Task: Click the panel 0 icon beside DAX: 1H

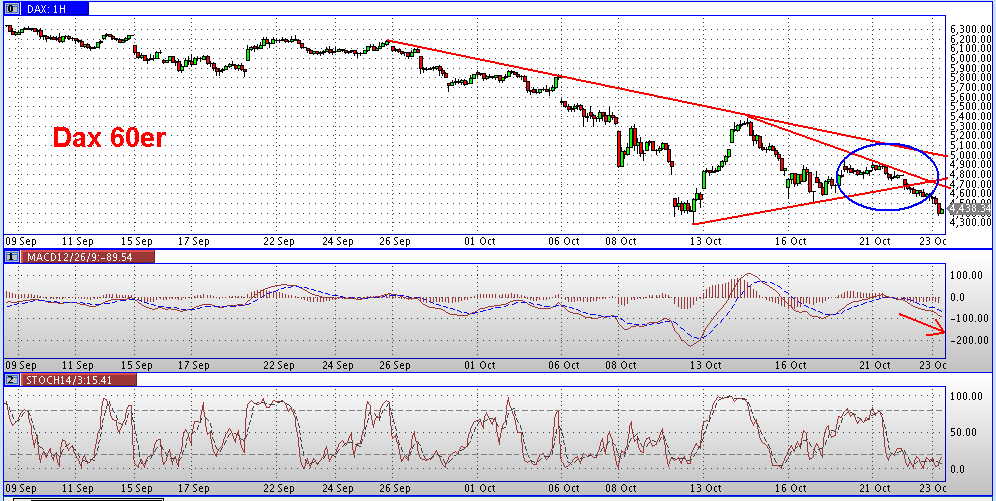Action: 10,9
